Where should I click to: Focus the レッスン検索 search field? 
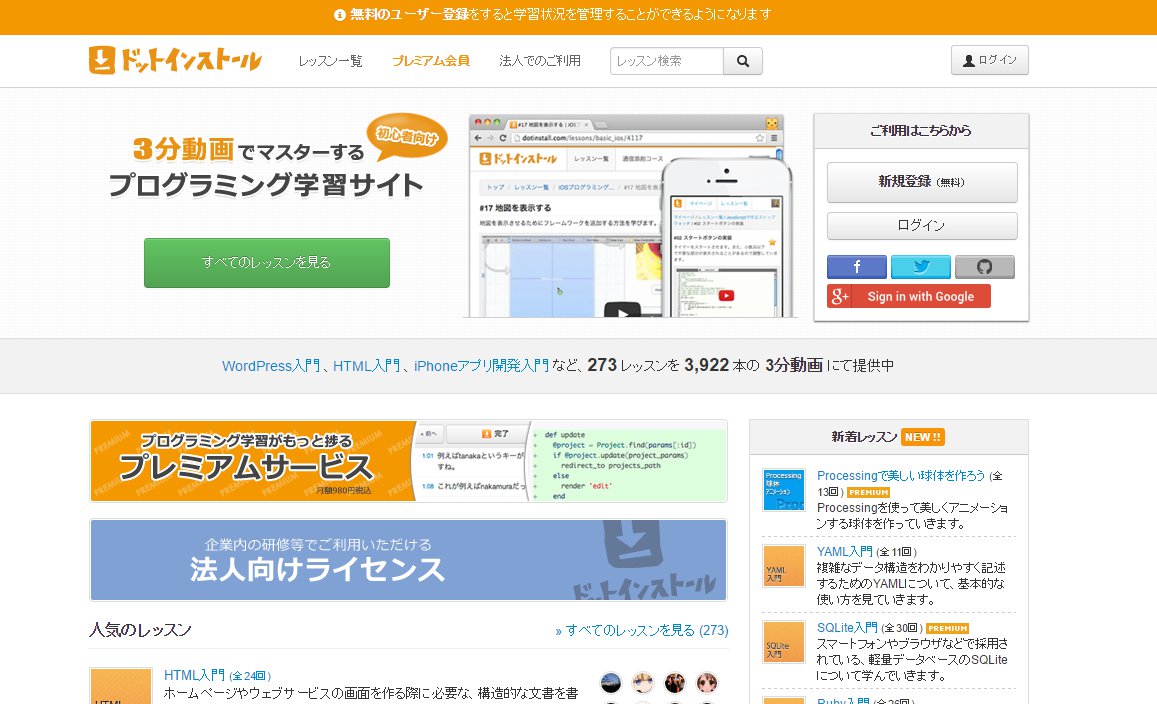(667, 61)
